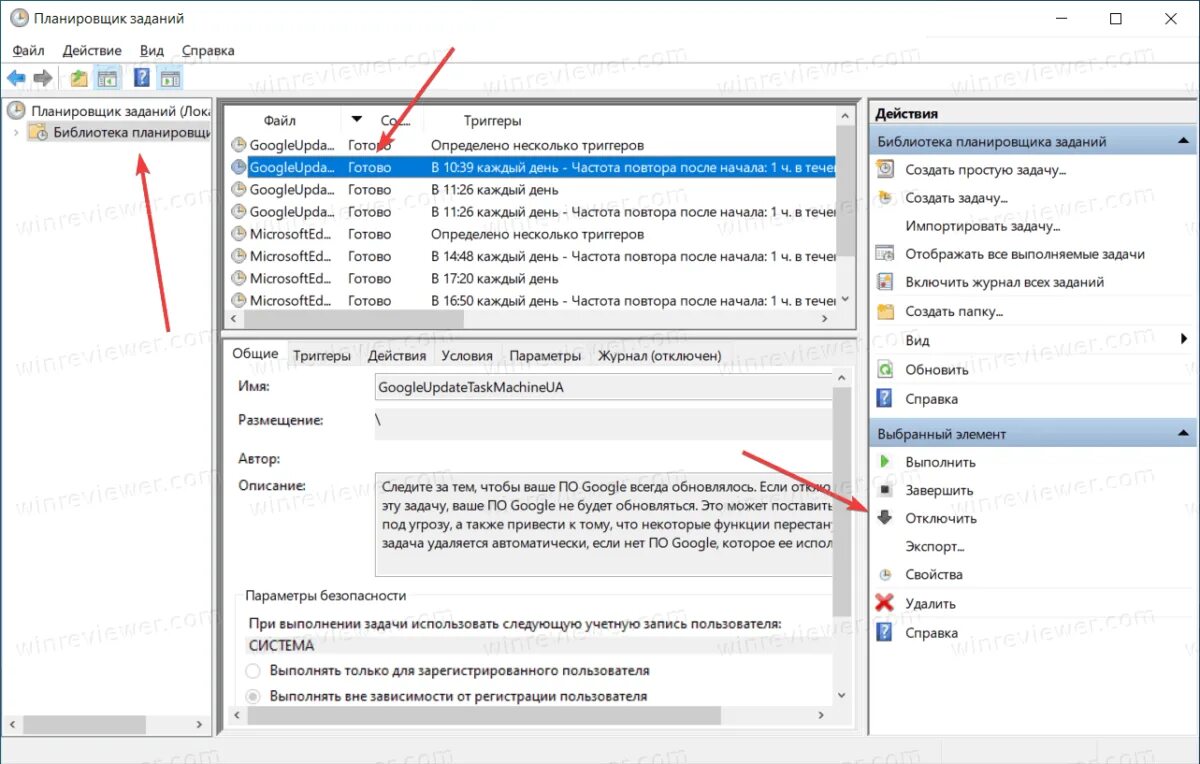
Task: Click the Удалить action text
Action: (930, 604)
